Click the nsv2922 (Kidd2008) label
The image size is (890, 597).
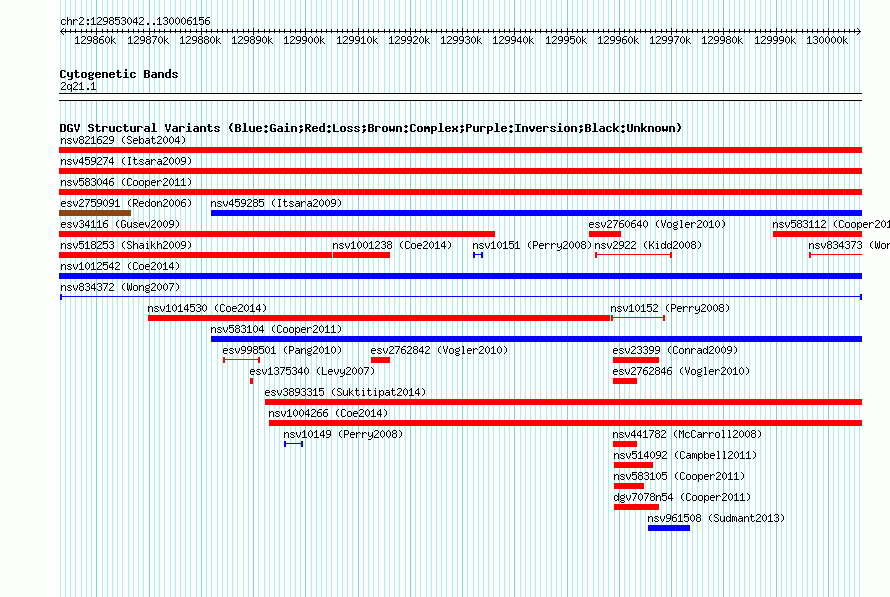click(x=648, y=245)
